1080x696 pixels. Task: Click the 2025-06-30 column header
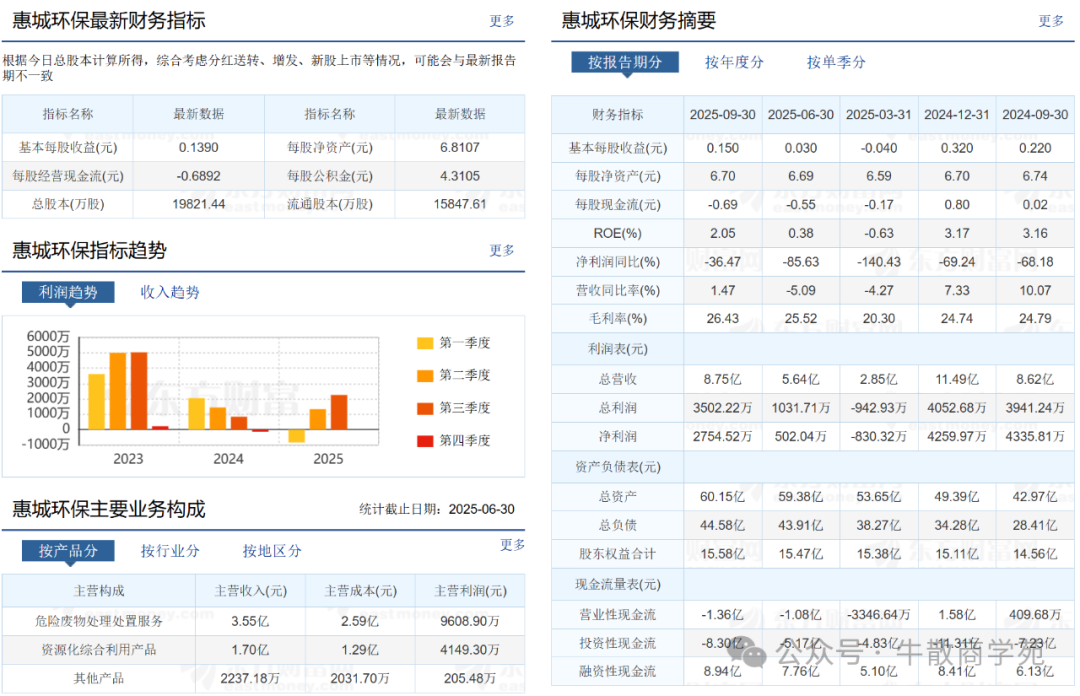(x=800, y=114)
